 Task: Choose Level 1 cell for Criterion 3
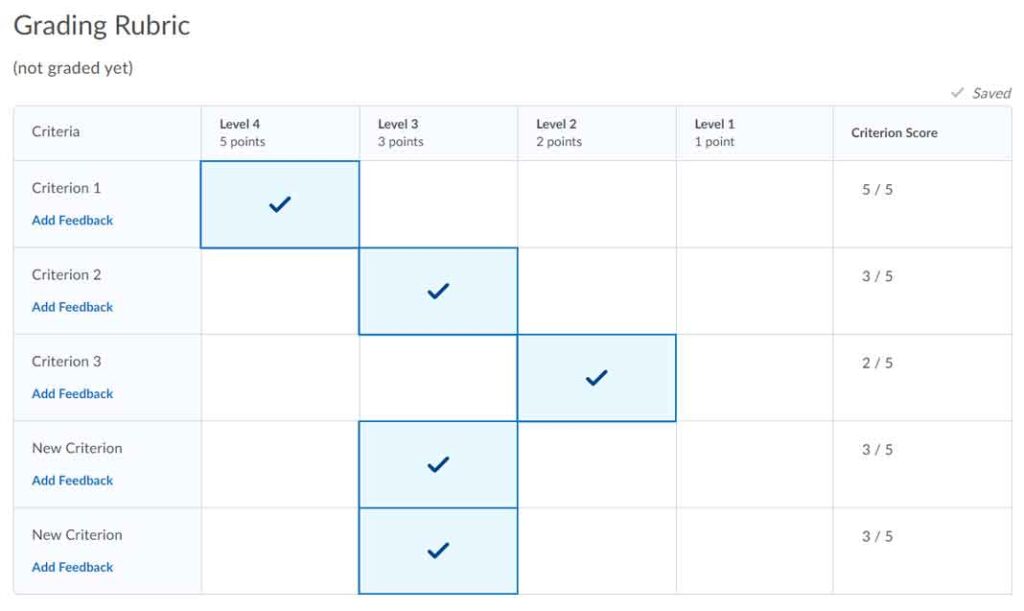click(x=755, y=378)
